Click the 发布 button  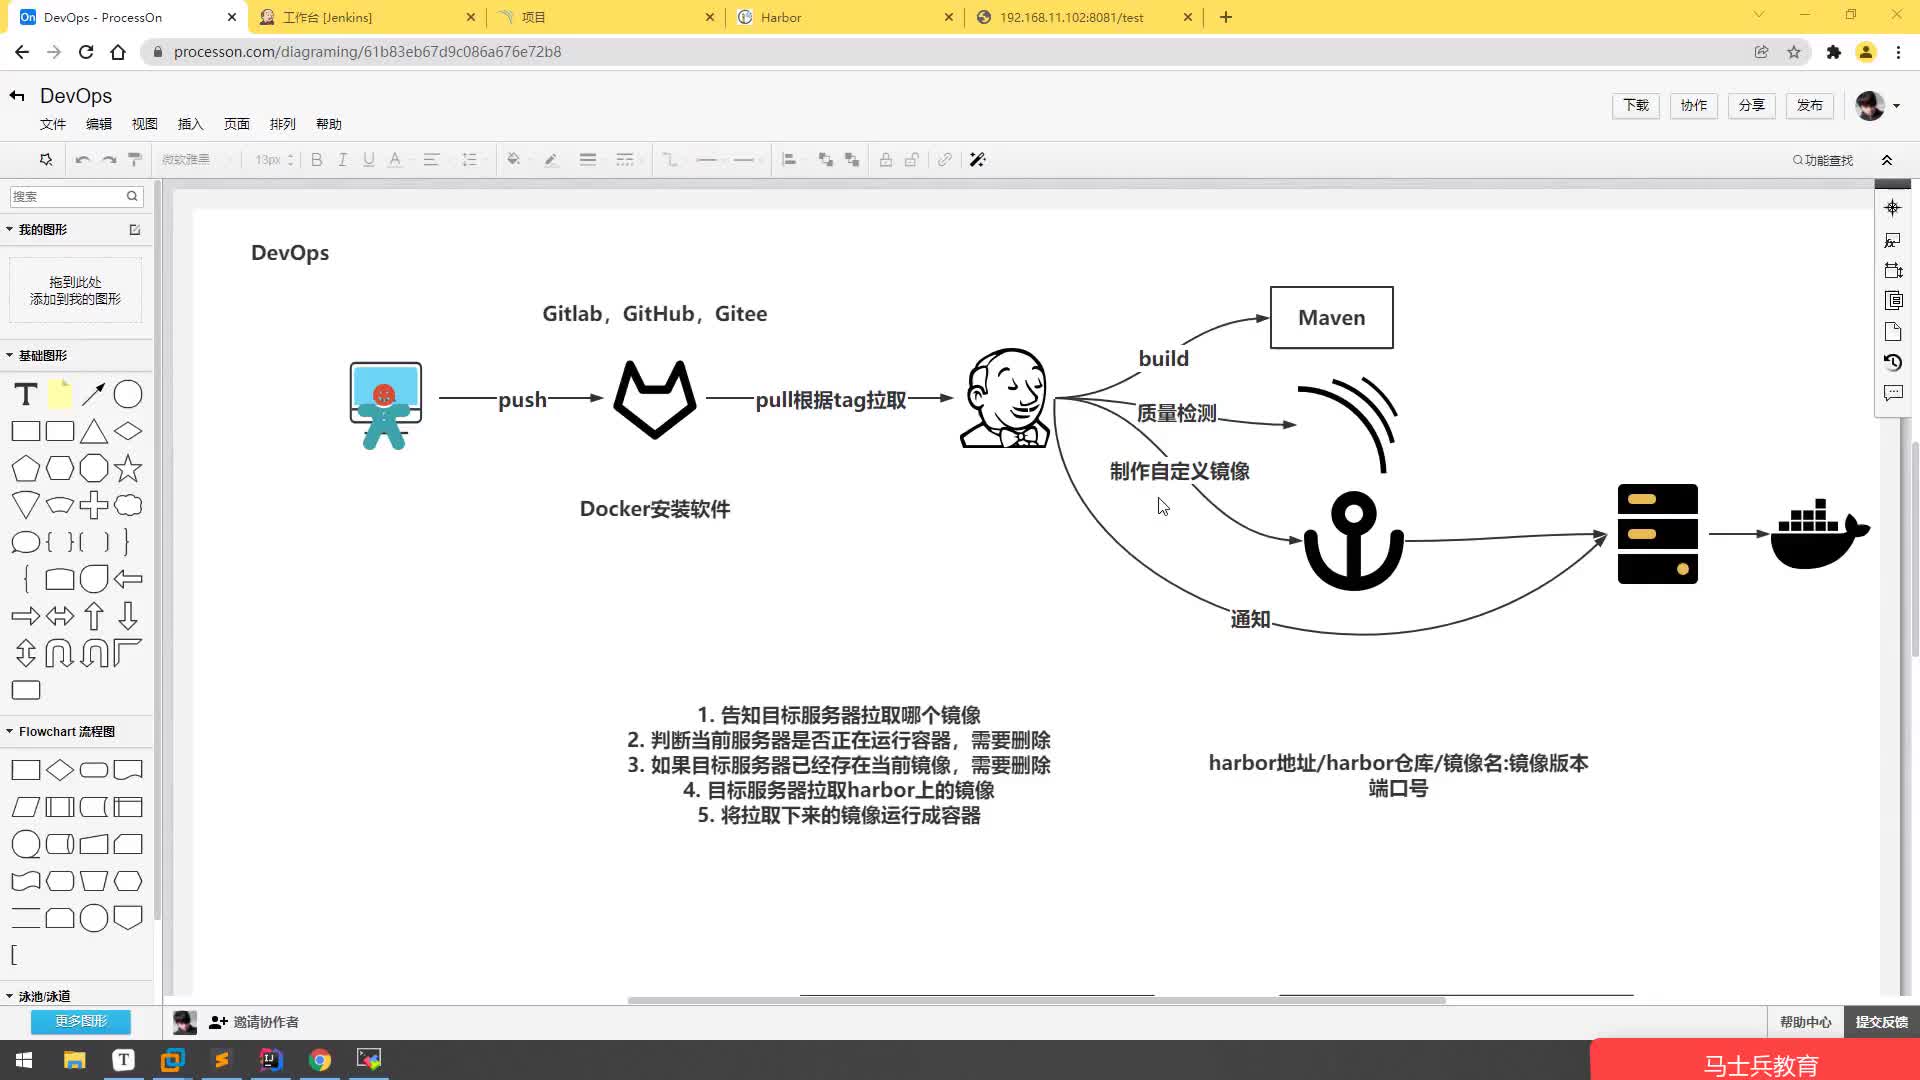click(x=1810, y=105)
